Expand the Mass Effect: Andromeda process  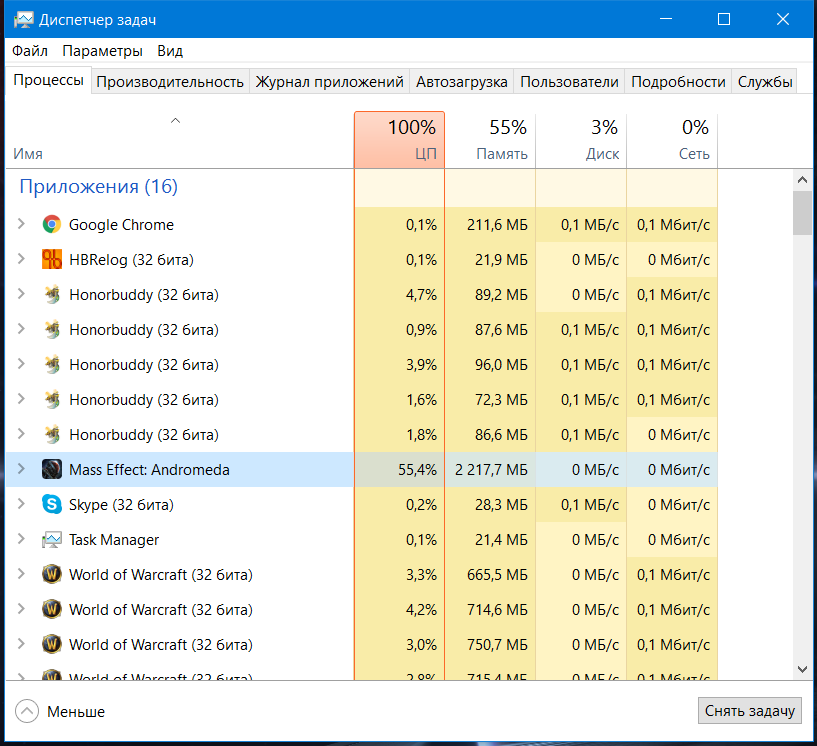[x=21, y=469]
